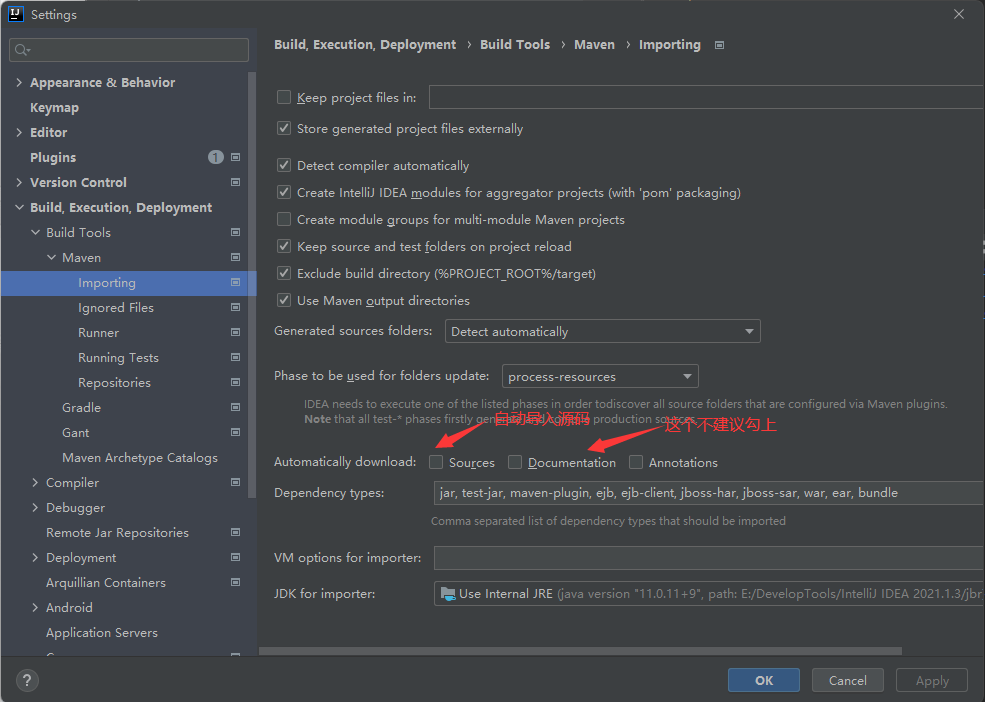This screenshot has width=985, height=702.
Task: Enable automatic download of Sources
Action: [x=436, y=462]
